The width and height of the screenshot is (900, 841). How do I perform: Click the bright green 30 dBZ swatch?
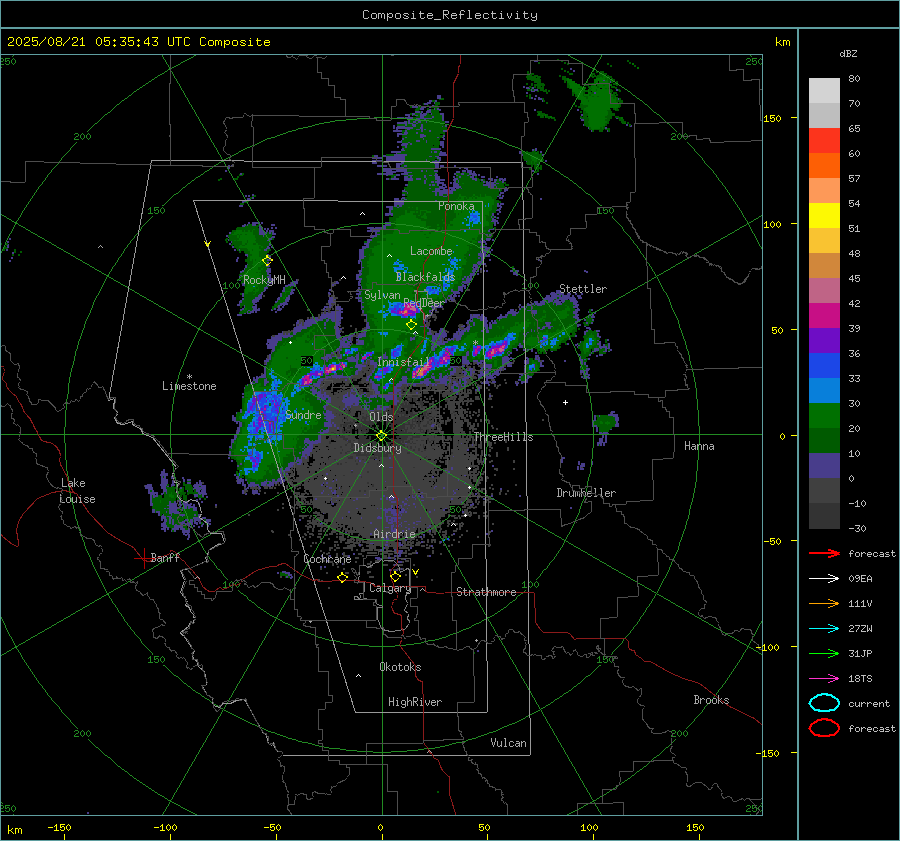(824, 416)
